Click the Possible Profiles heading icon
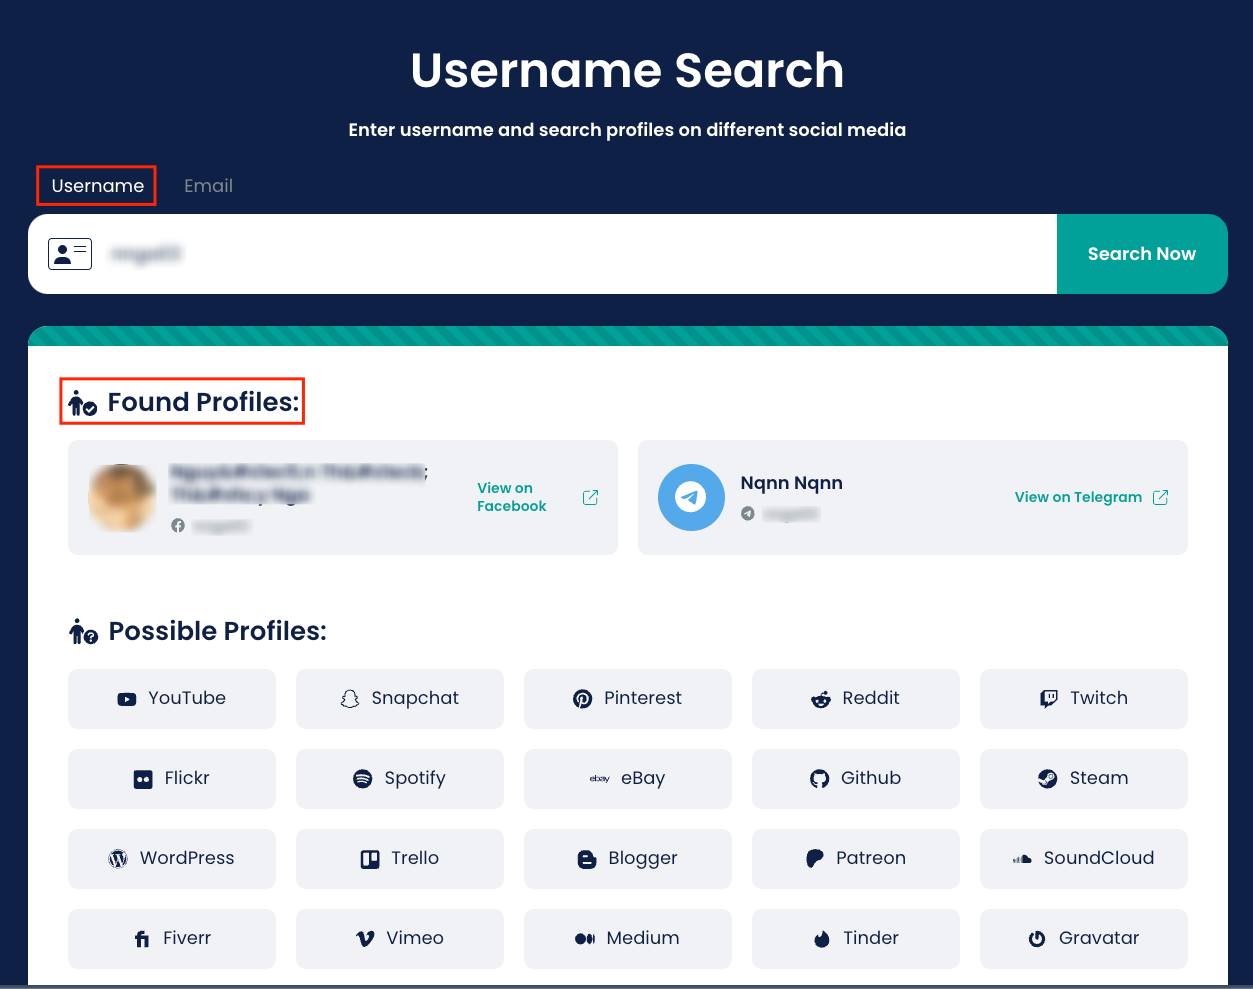 point(84,631)
